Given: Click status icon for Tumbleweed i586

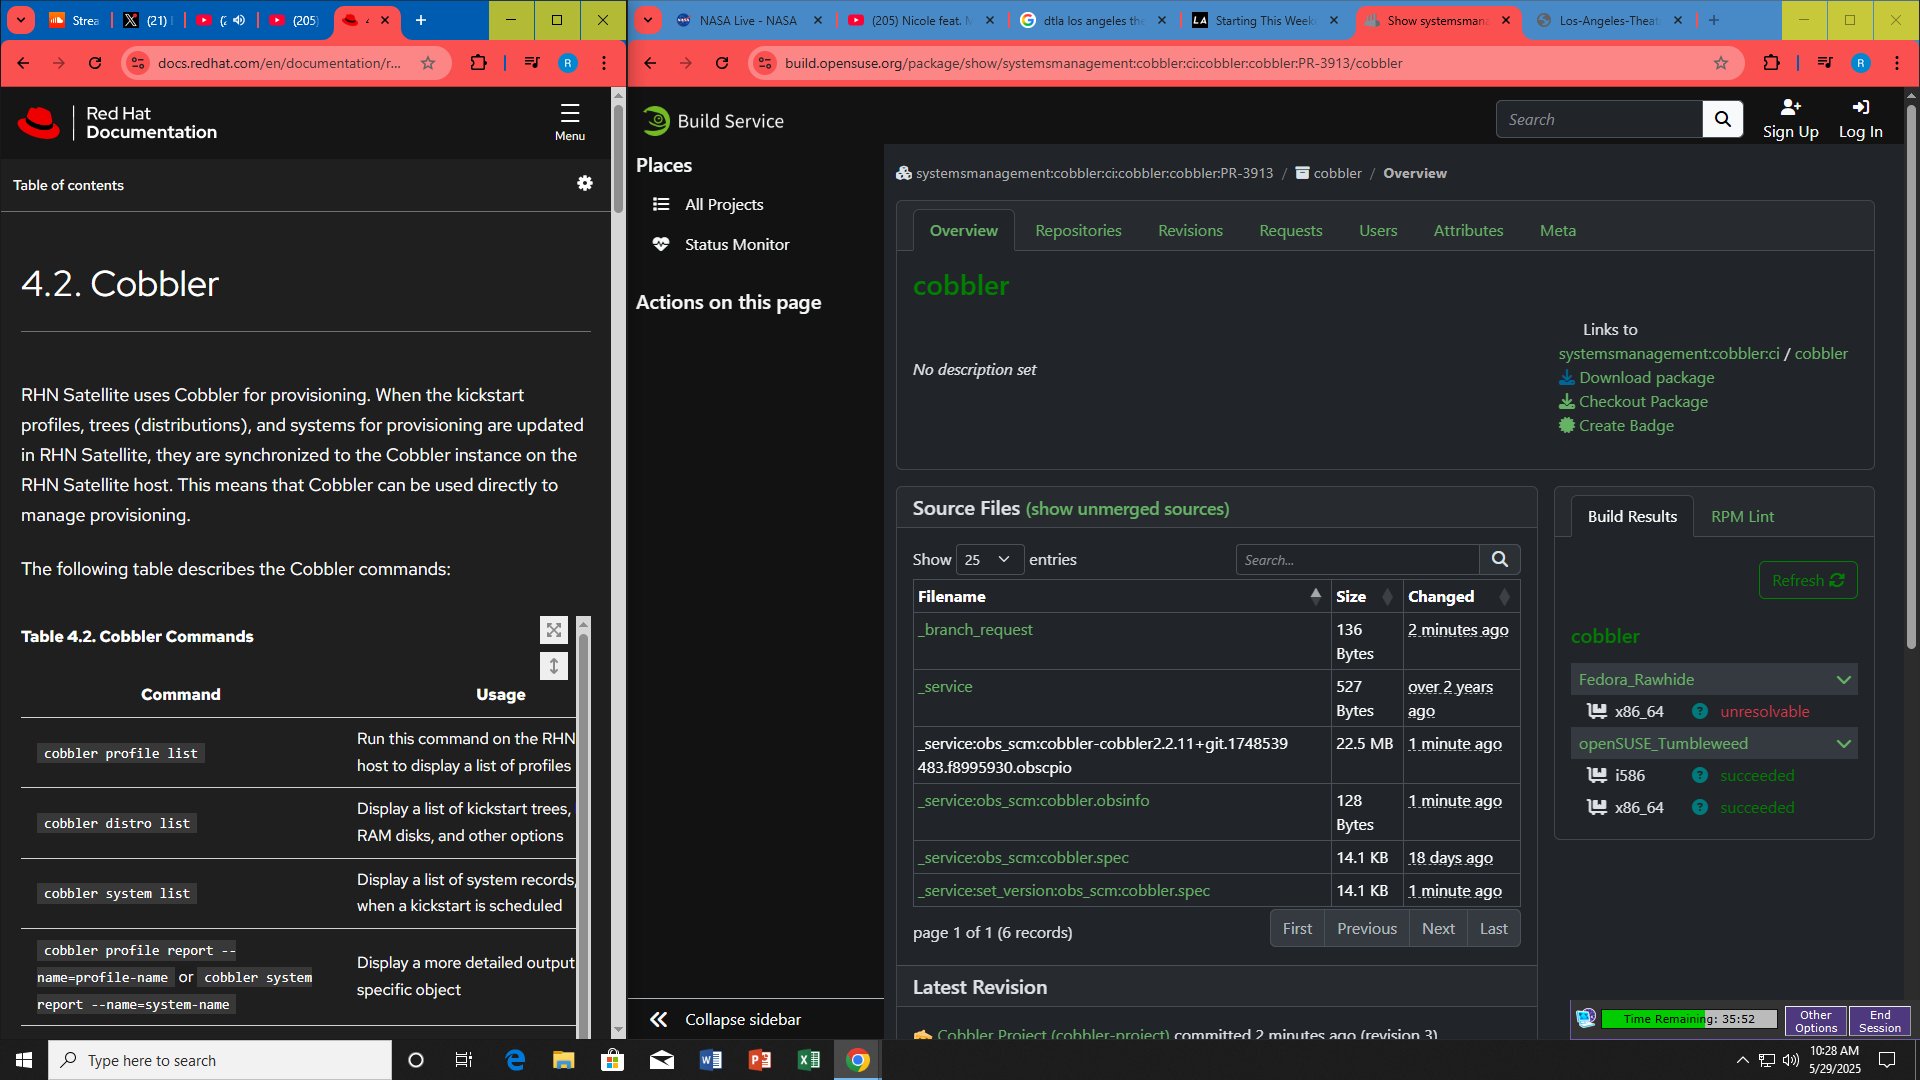Looking at the screenshot, I should tap(1699, 775).
